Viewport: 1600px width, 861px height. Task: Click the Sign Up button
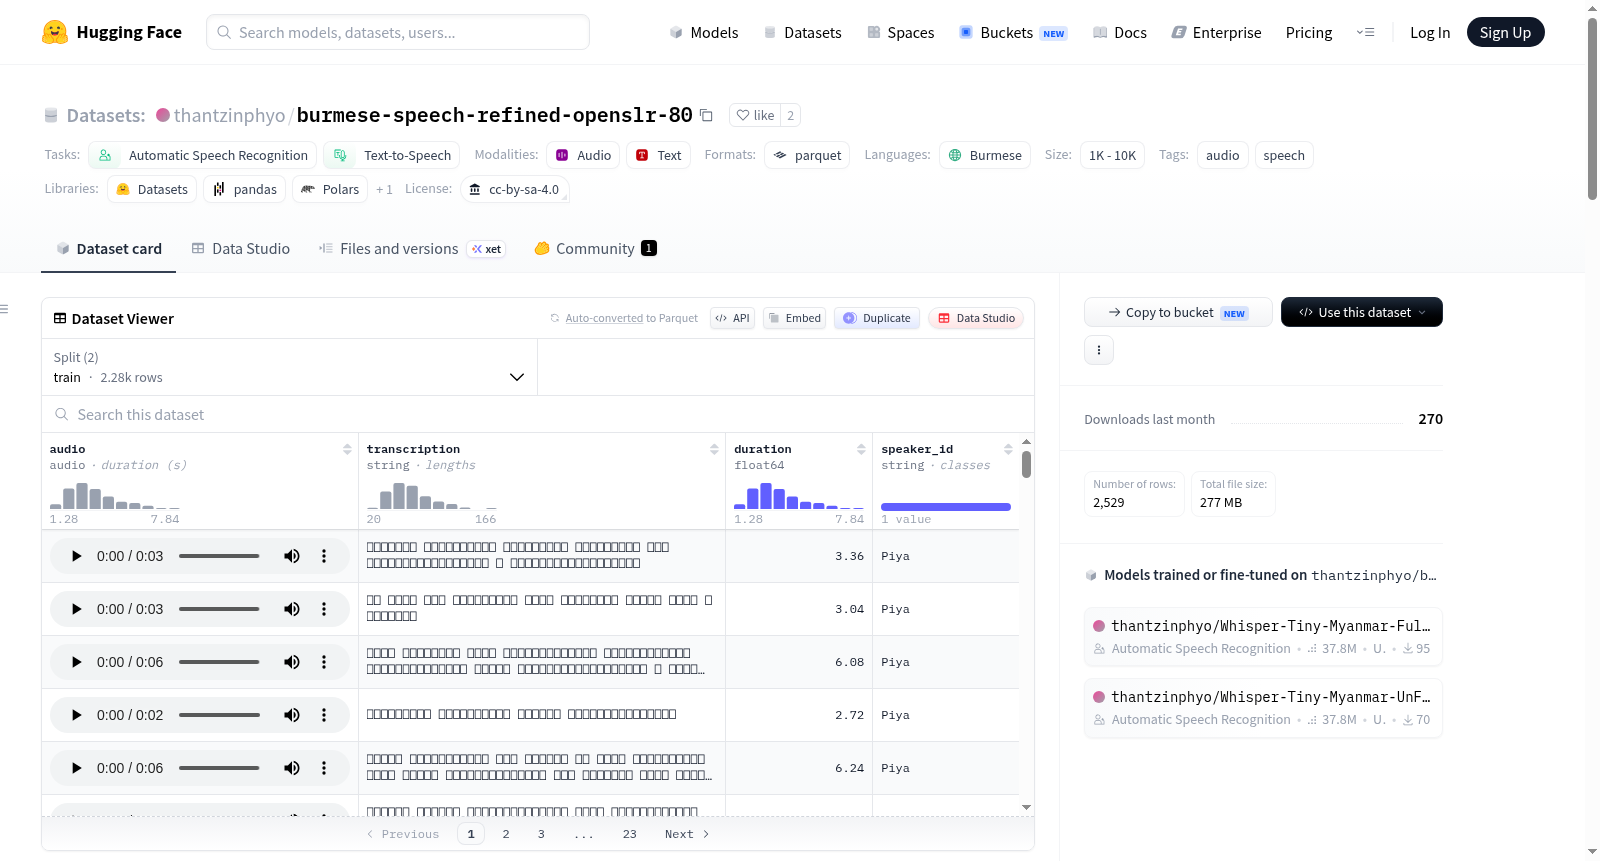click(x=1505, y=32)
